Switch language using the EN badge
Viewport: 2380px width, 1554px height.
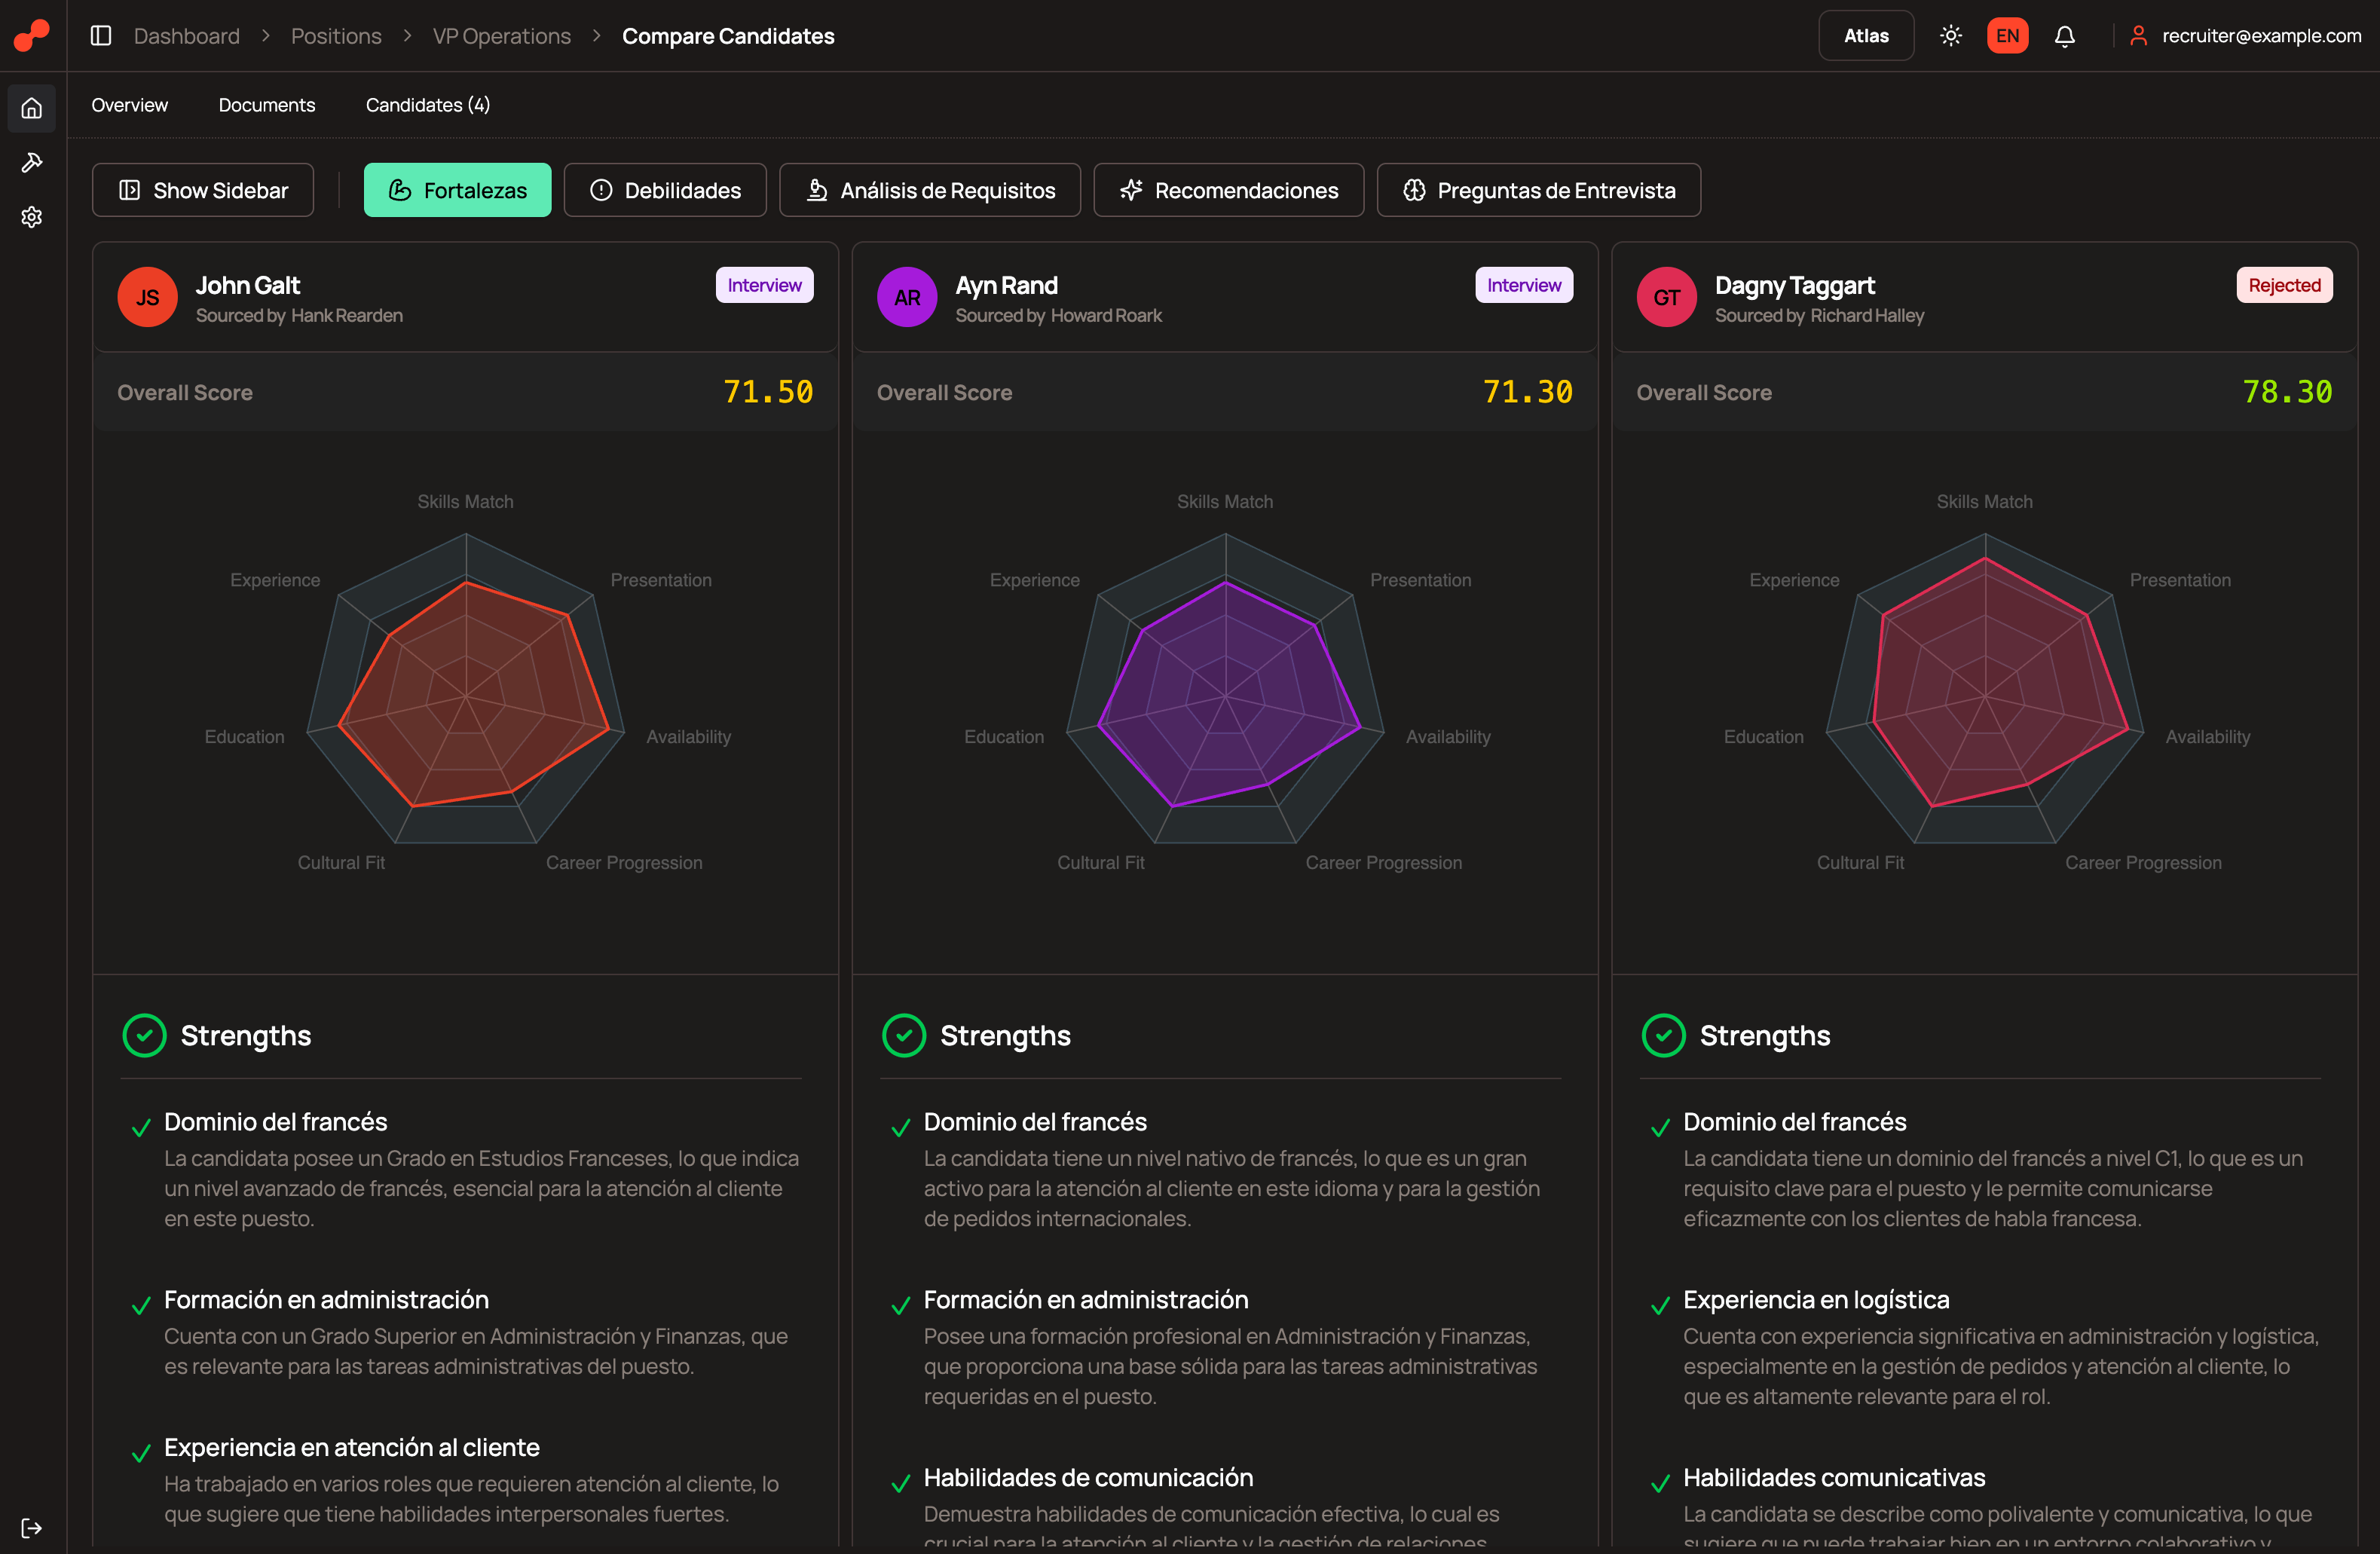[x=2007, y=35]
